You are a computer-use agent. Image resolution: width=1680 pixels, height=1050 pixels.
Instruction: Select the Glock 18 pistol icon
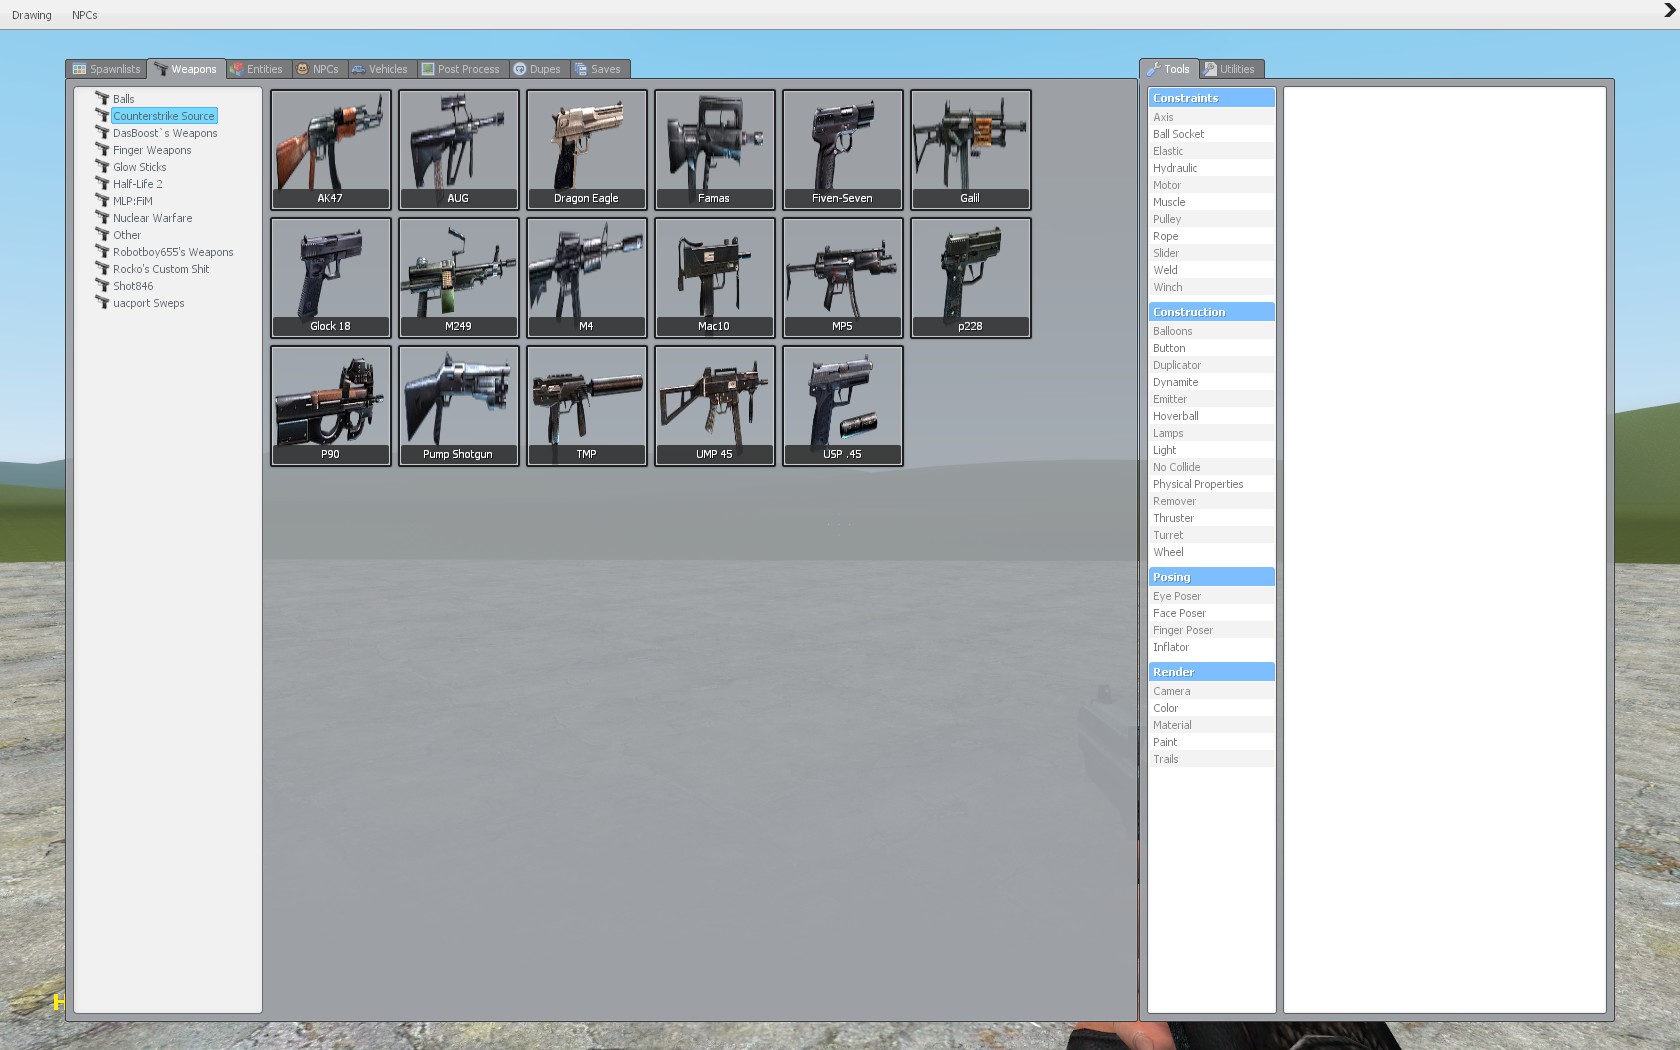[330, 277]
